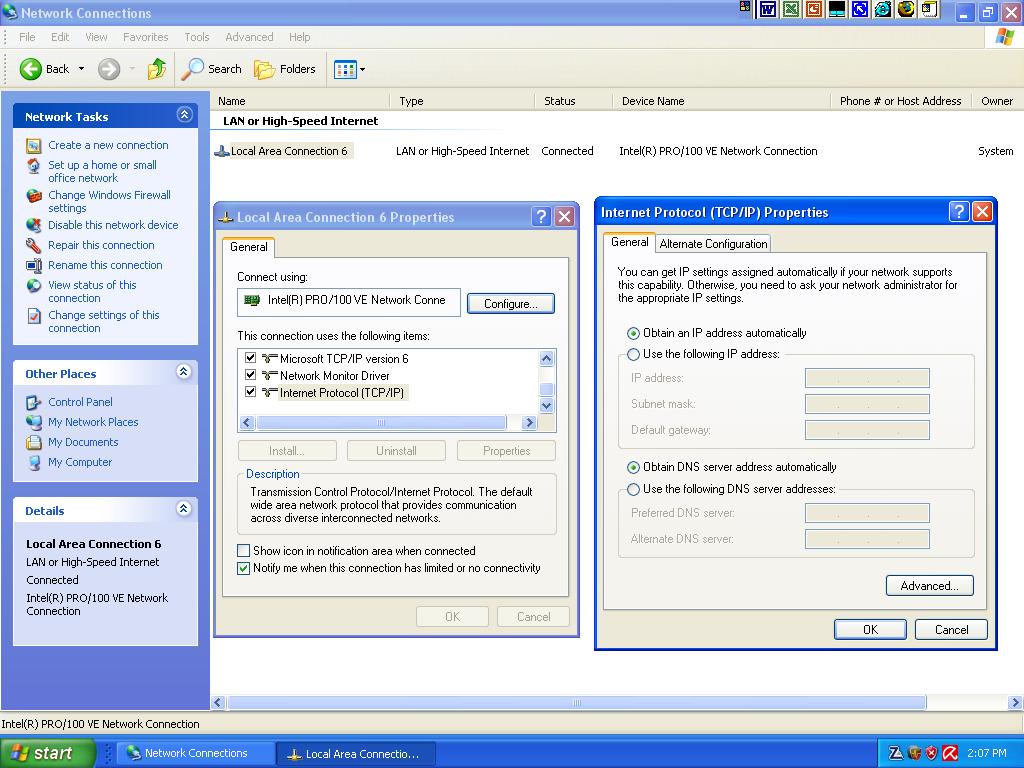
Task: Select Obtain an IP address automatically
Action: pos(633,333)
